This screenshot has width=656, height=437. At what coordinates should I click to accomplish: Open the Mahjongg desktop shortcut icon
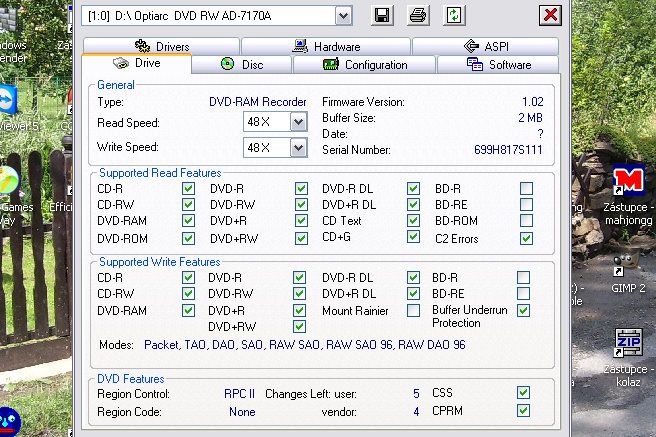tap(628, 181)
